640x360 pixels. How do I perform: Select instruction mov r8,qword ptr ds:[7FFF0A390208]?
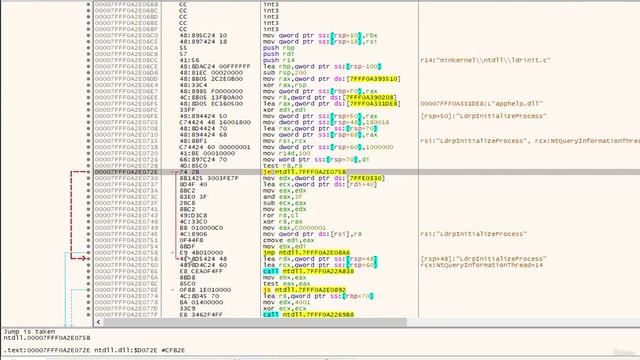tap(330, 98)
